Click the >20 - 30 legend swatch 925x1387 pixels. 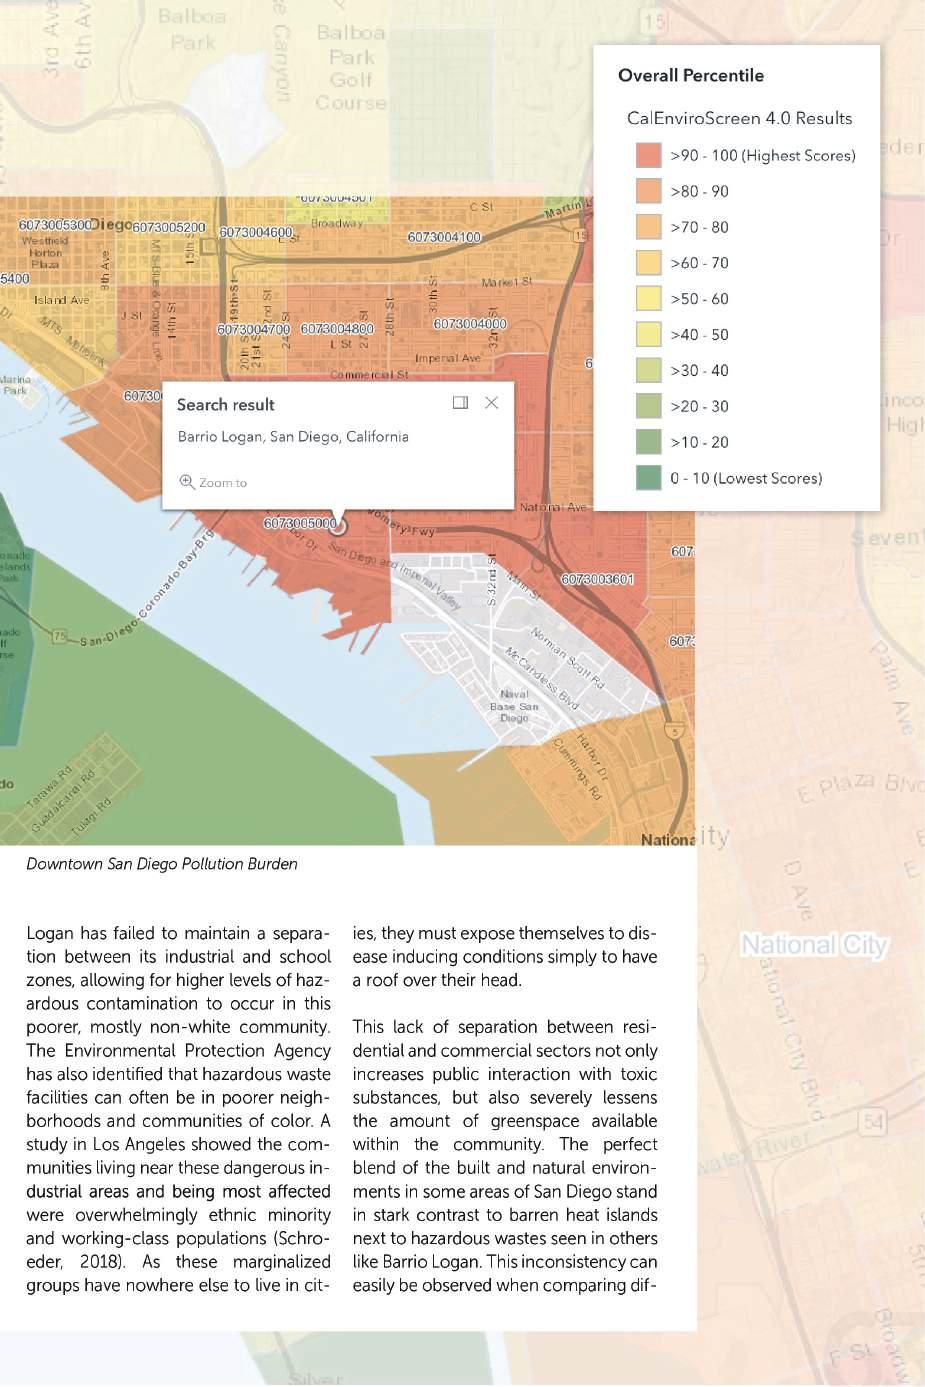tap(649, 406)
